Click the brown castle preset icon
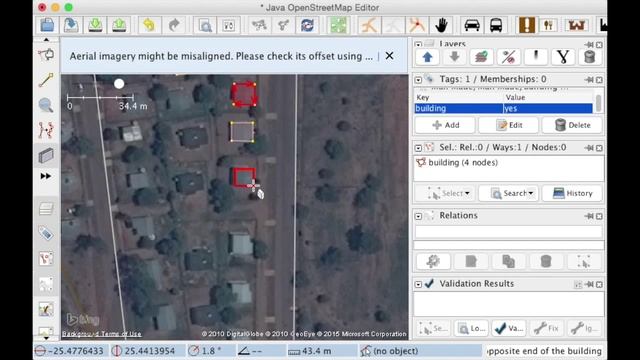The width and height of the screenshot is (640, 360). (x=576, y=25)
